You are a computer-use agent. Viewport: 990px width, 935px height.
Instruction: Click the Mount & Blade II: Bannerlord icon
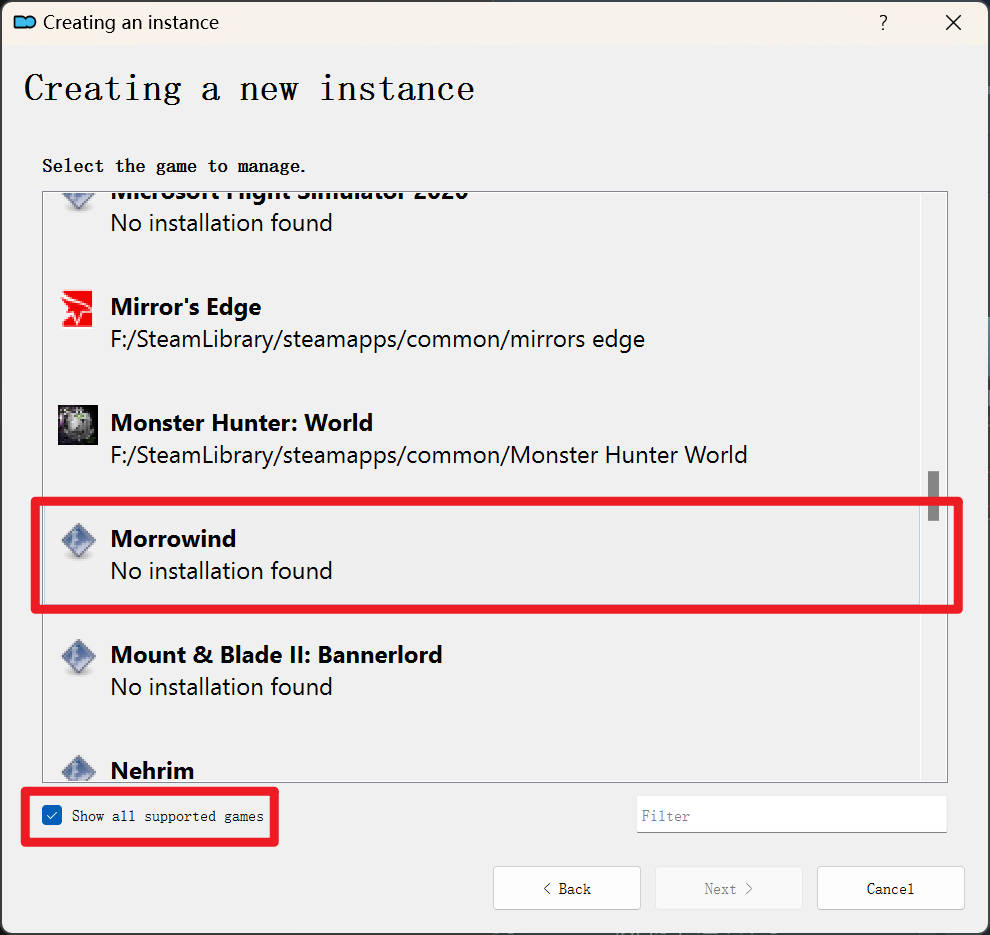coord(78,657)
